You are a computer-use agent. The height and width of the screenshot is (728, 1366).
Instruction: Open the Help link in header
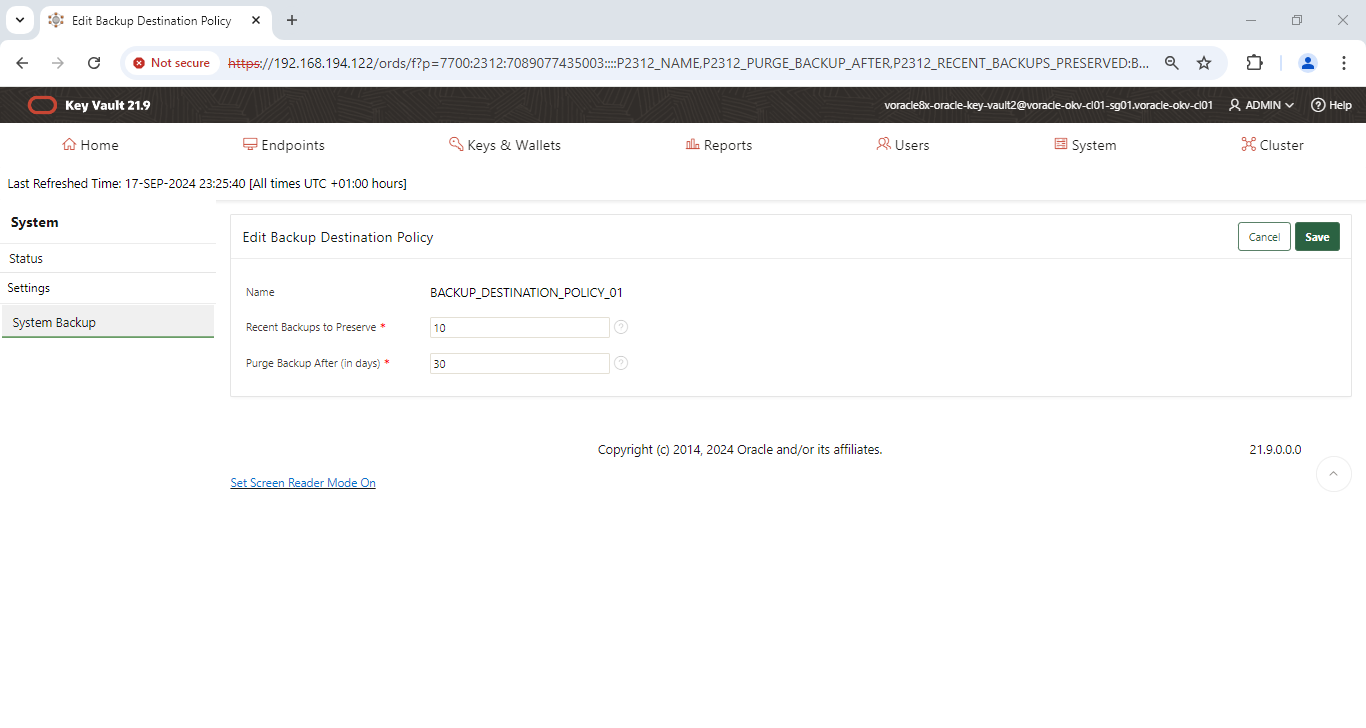[x=1331, y=105]
